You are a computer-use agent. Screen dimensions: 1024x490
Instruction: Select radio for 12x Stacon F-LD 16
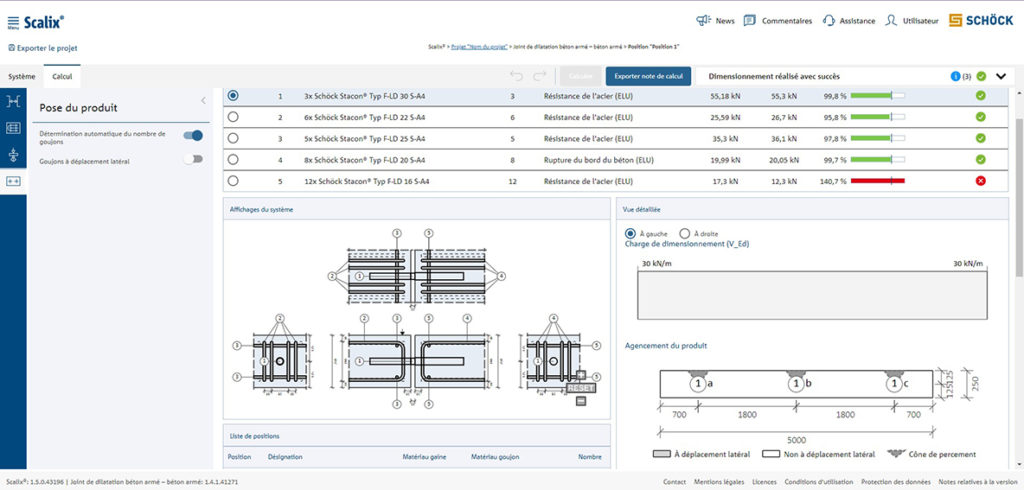233,181
